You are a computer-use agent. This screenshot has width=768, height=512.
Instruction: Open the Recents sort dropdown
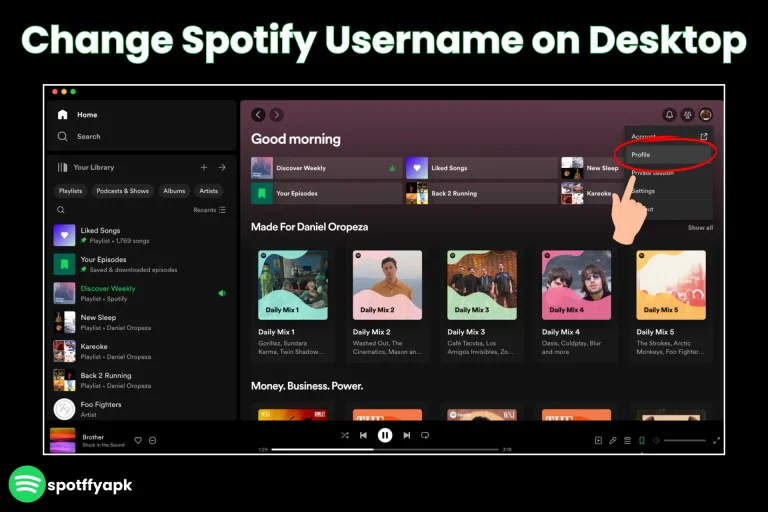209,210
